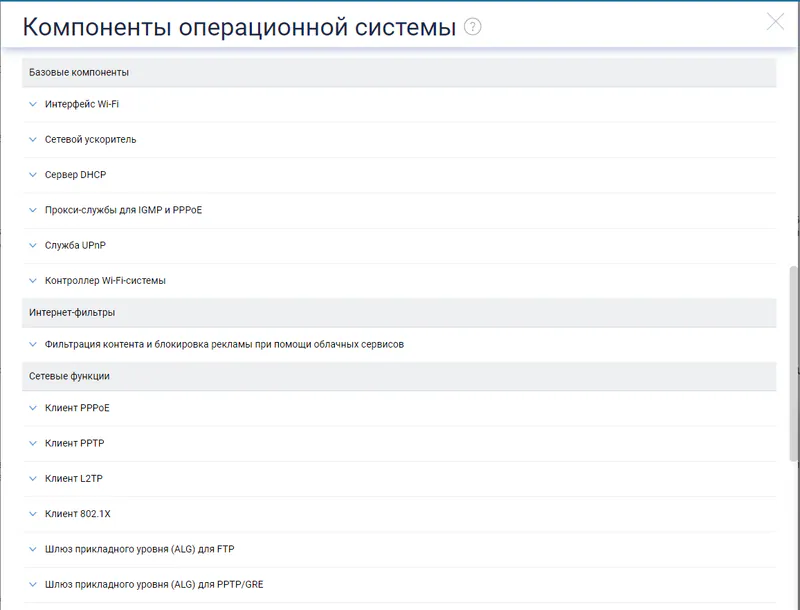The height and width of the screenshot is (610, 800).
Task: Expand chevron for ALG для PPTP/GRE
Action: (33, 584)
